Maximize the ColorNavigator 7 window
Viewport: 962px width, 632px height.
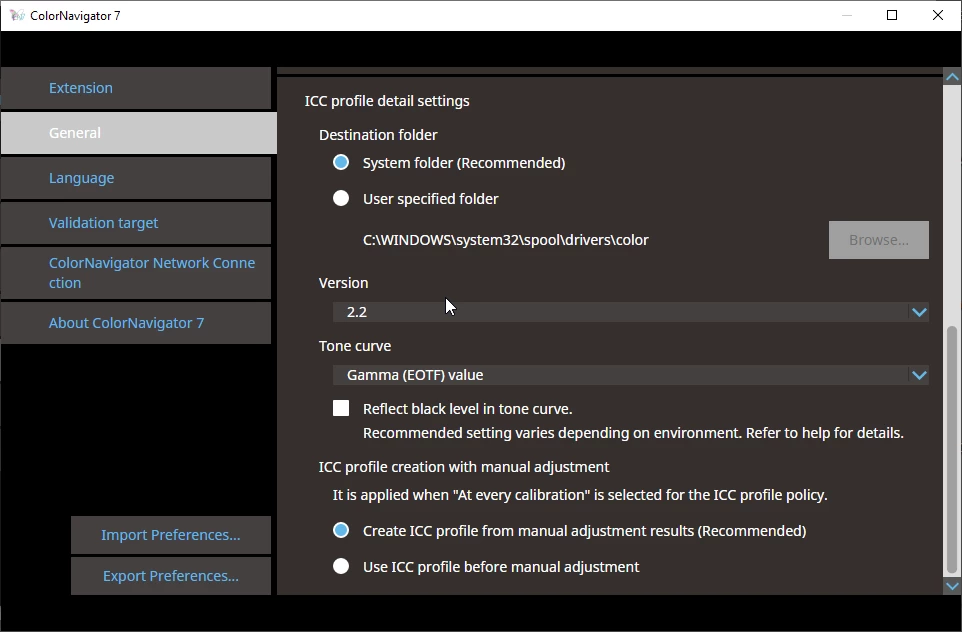point(892,15)
